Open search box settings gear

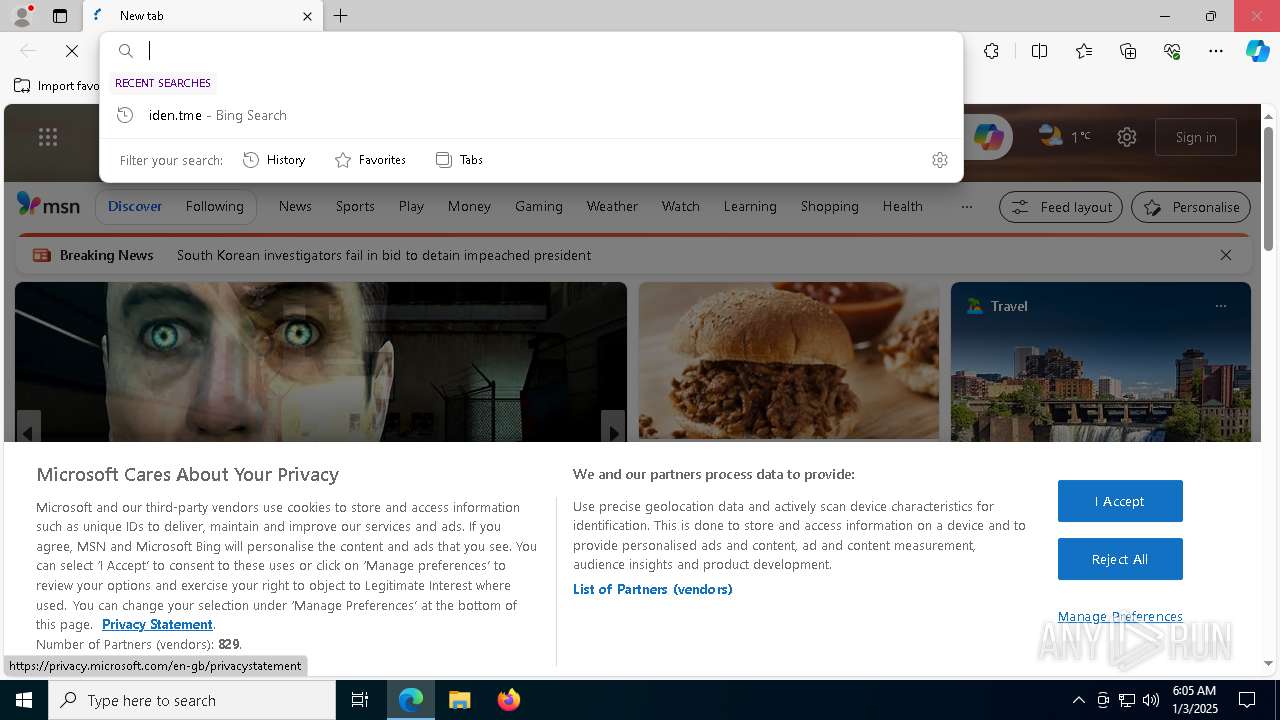939,160
